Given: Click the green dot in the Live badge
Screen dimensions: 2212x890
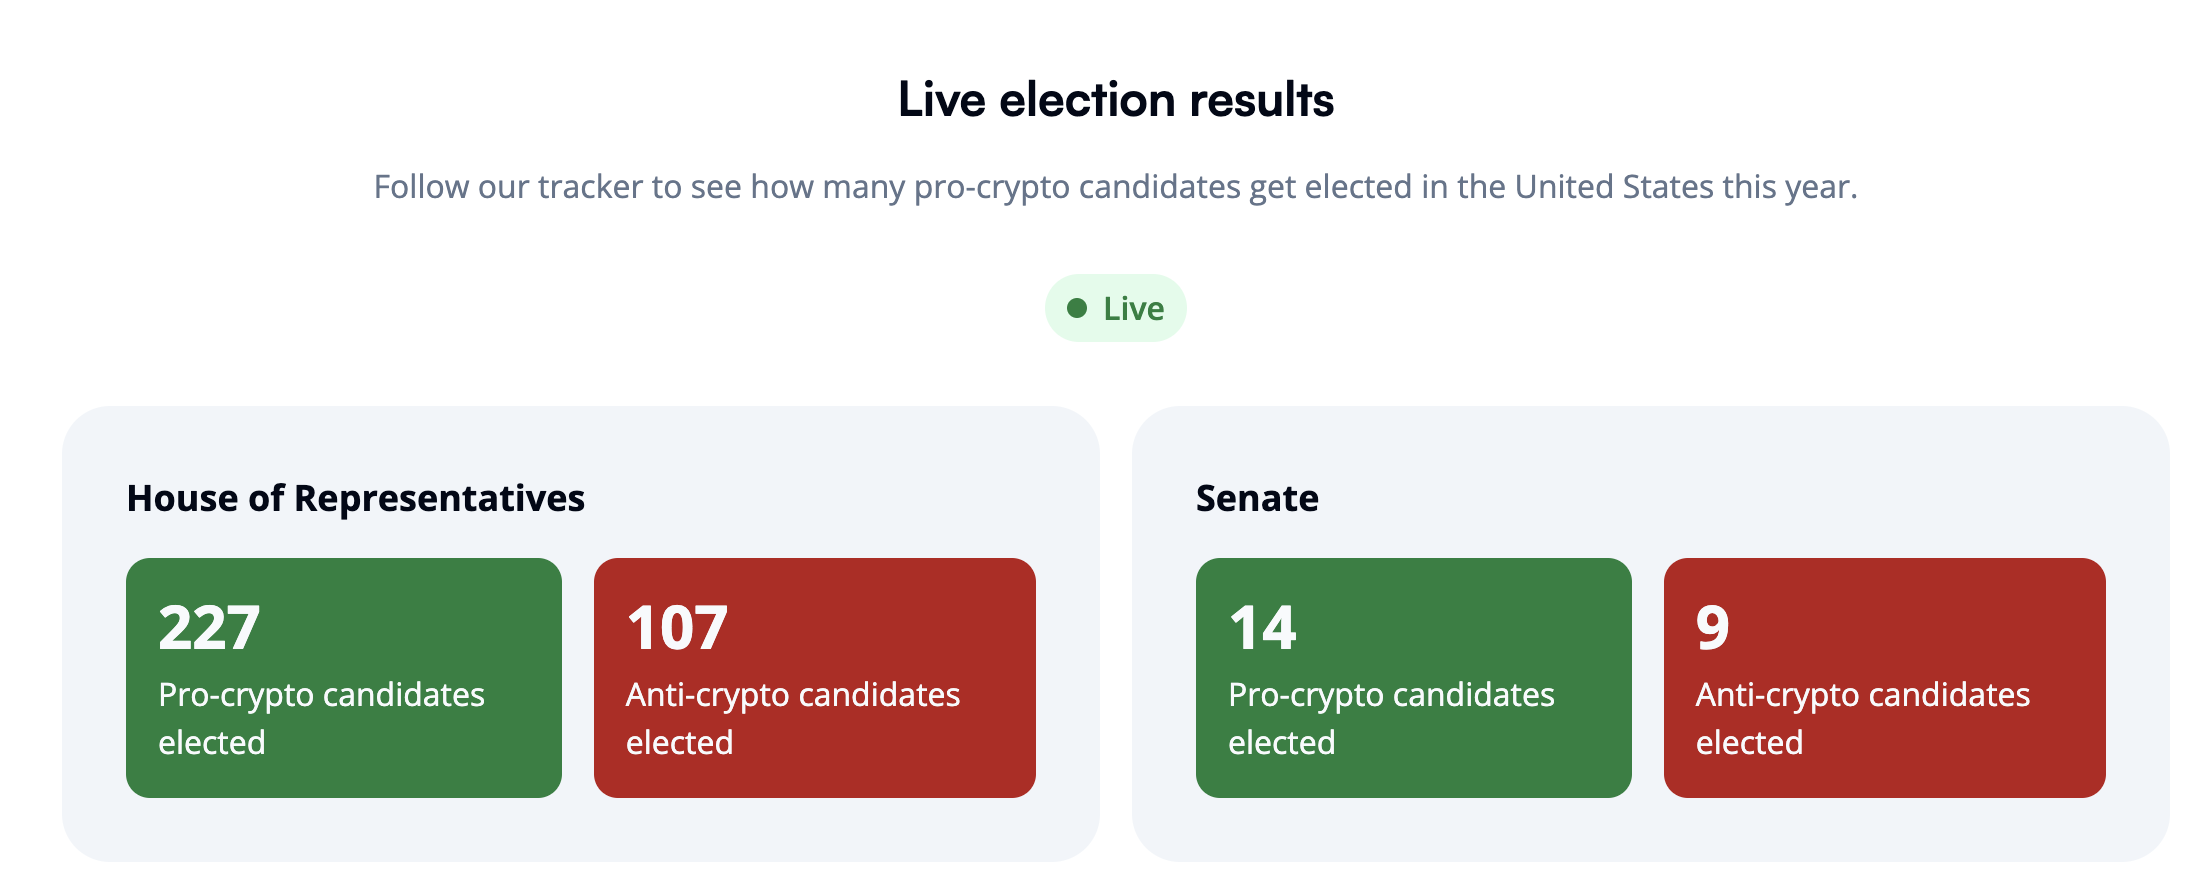Looking at the screenshot, I should [1077, 308].
